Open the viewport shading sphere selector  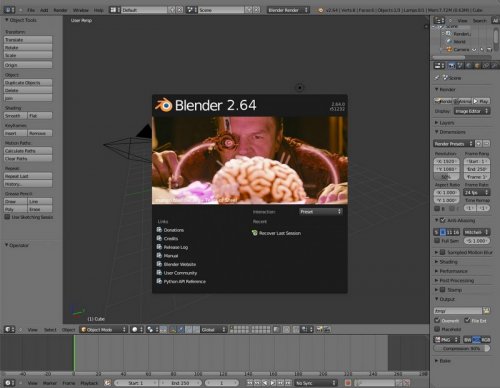[137, 329]
